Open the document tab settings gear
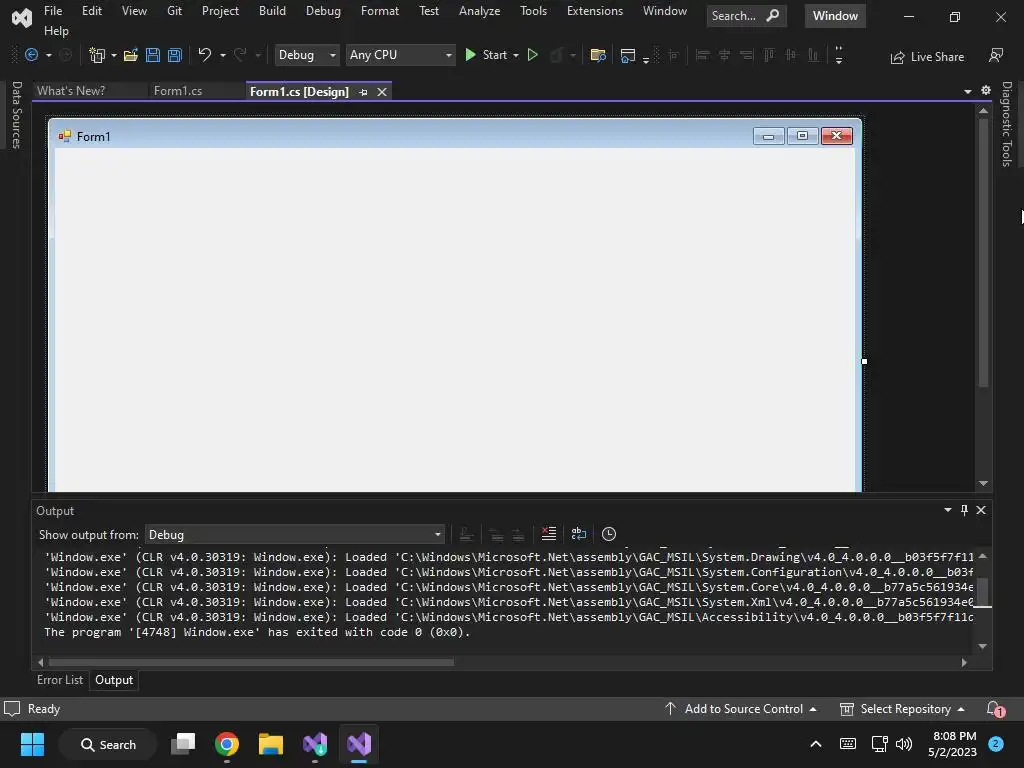The width and height of the screenshot is (1024, 768). tap(986, 90)
